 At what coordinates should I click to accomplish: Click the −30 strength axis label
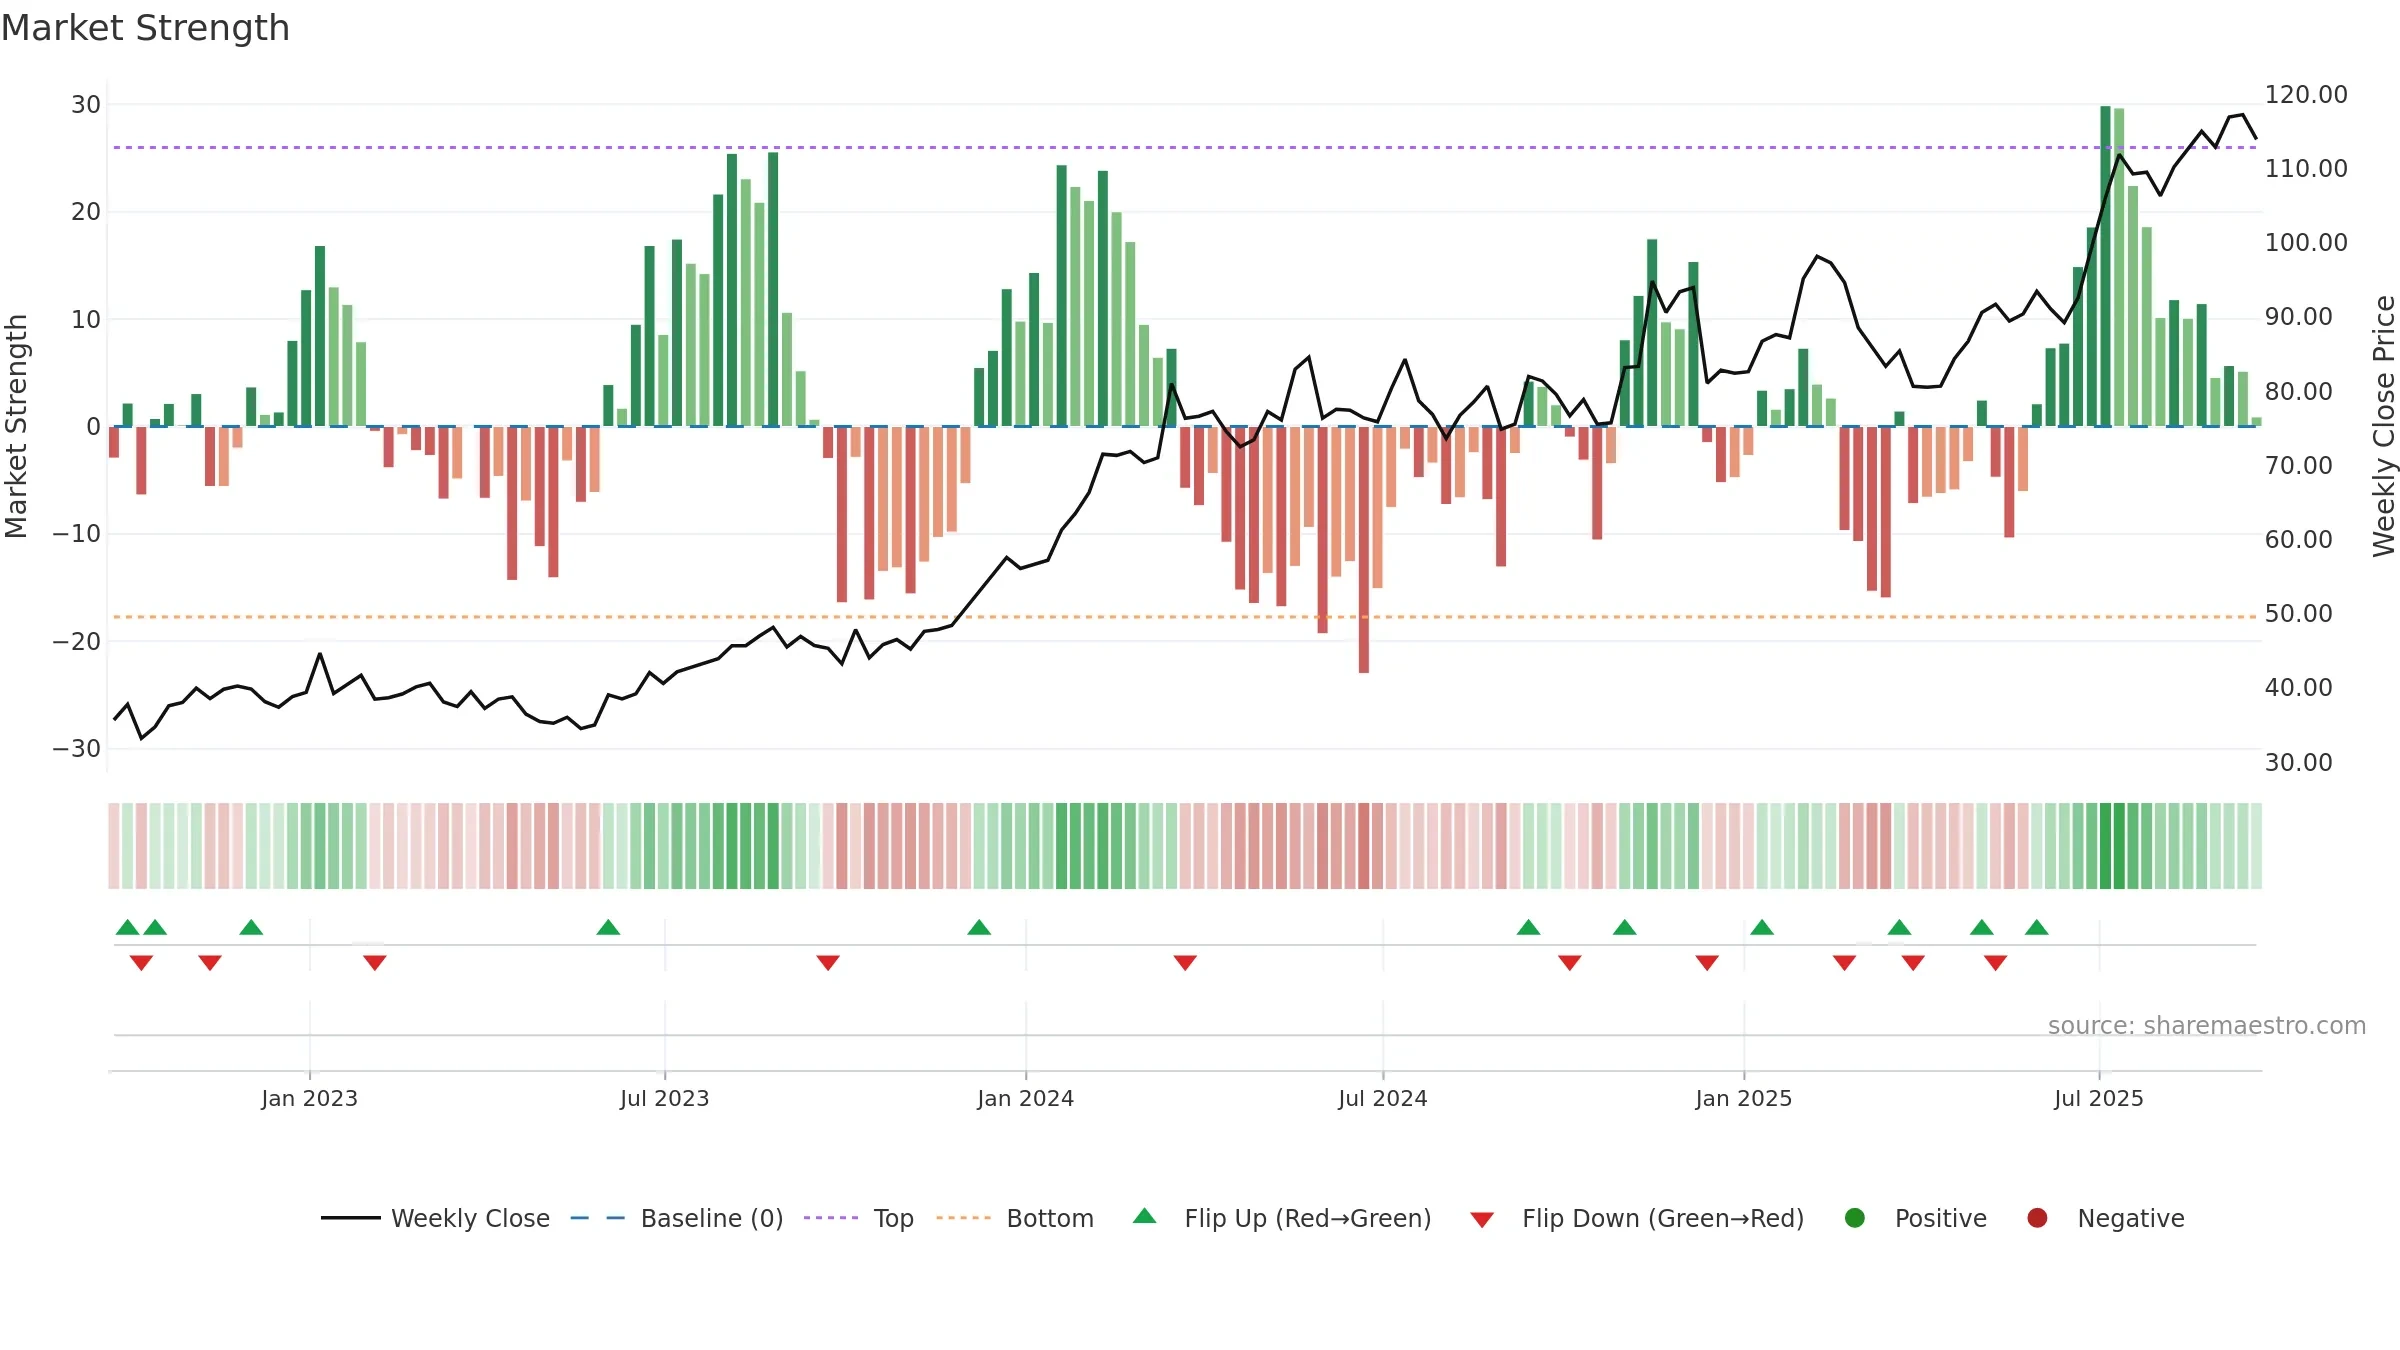click(77, 748)
